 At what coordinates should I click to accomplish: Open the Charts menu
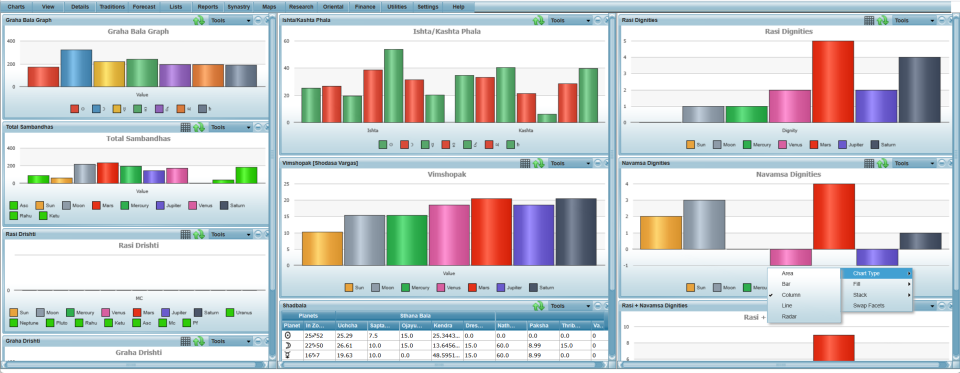[x=17, y=7]
